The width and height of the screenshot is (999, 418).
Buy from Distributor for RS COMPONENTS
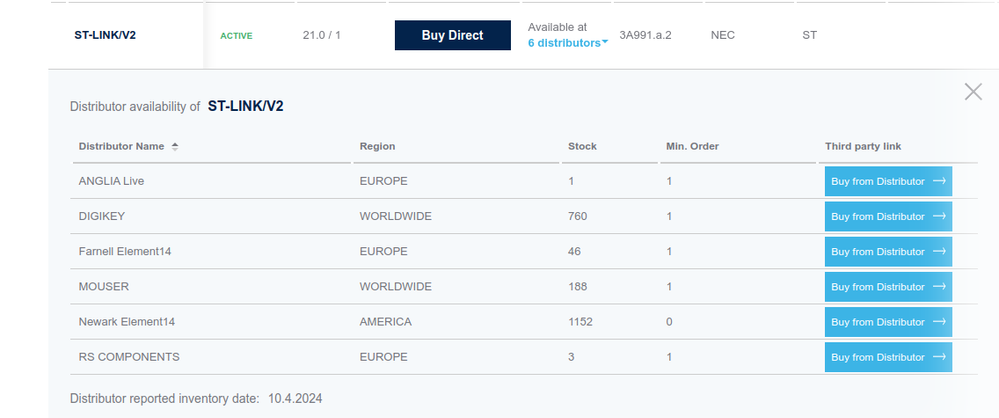(x=888, y=357)
